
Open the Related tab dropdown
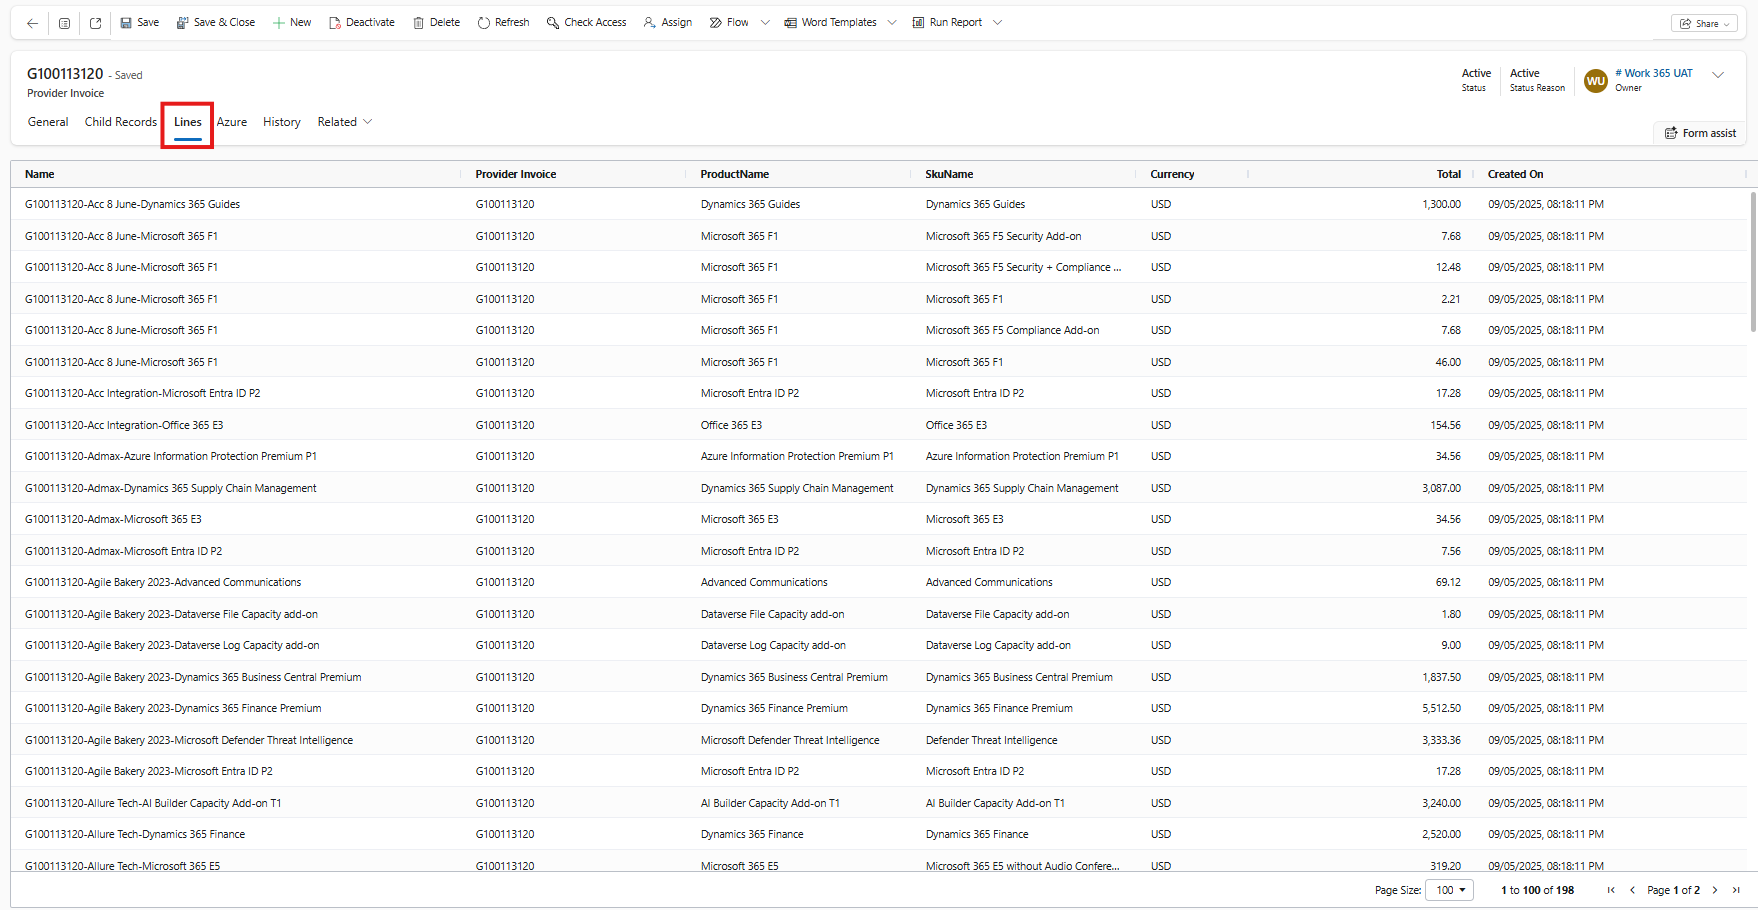click(x=345, y=122)
